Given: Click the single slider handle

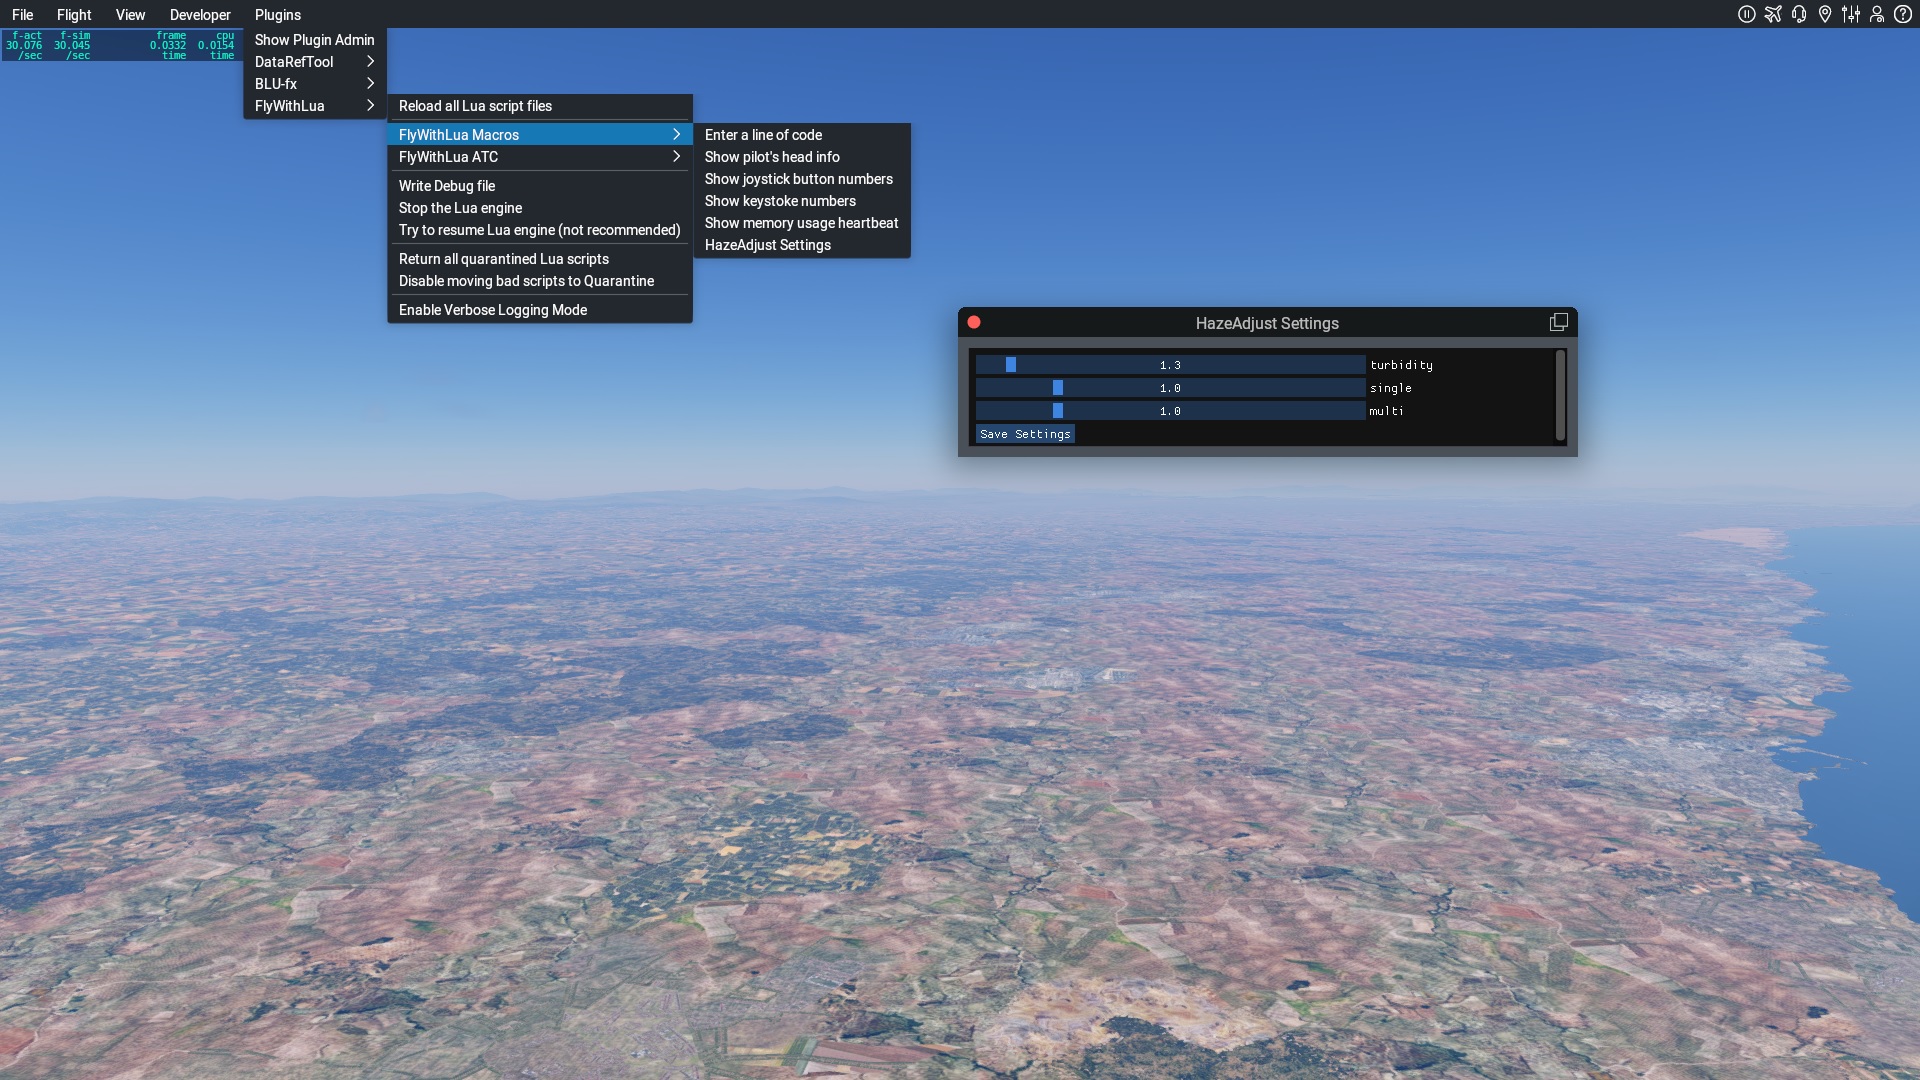Looking at the screenshot, I should pos(1058,388).
